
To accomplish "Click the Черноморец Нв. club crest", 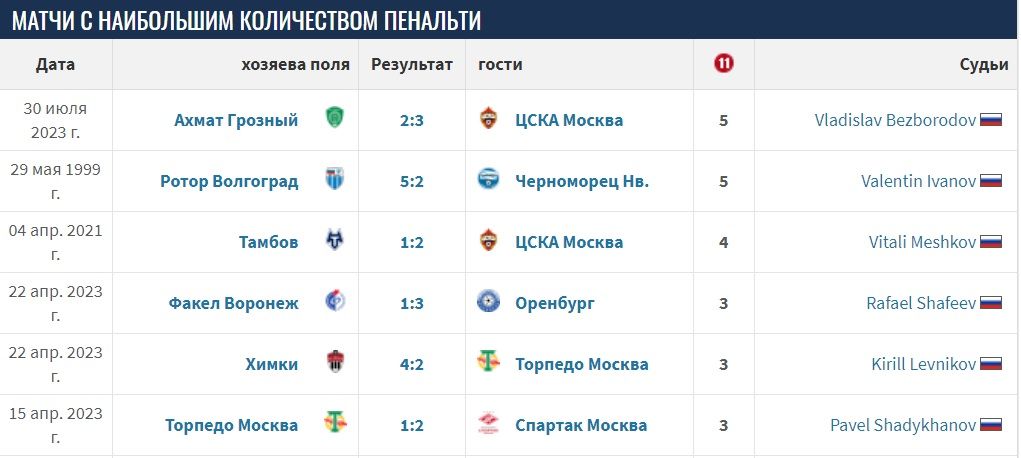I will coord(488,179).
